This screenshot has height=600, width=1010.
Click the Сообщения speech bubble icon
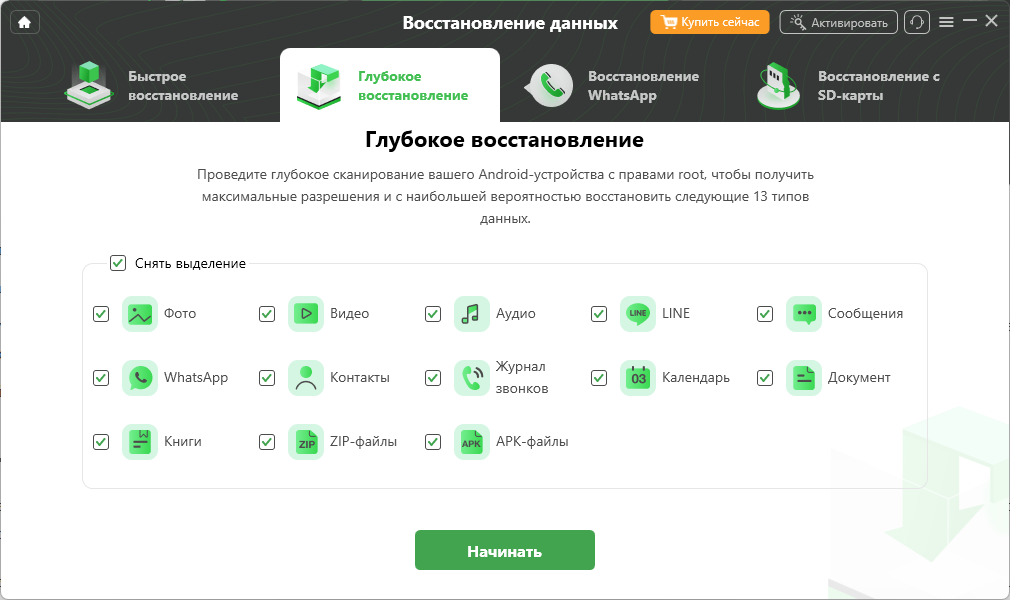point(804,314)
